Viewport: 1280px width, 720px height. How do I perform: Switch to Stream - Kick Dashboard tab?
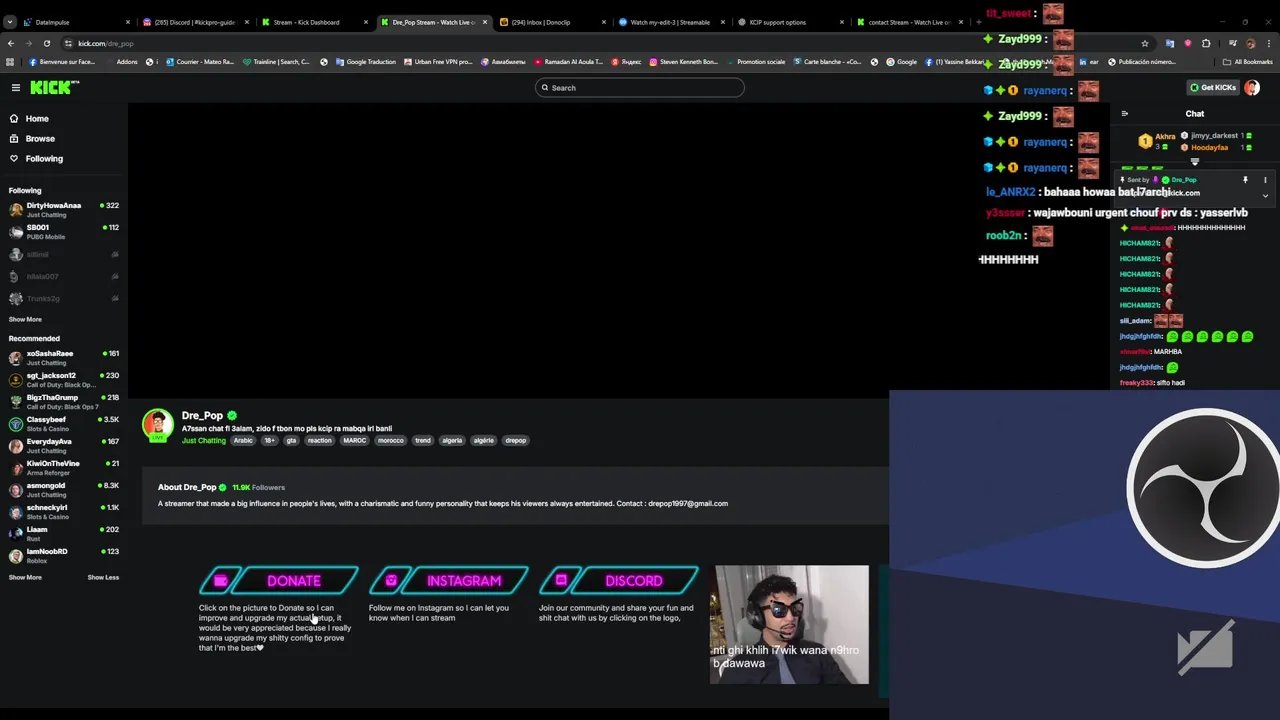[x=313, y=22]
